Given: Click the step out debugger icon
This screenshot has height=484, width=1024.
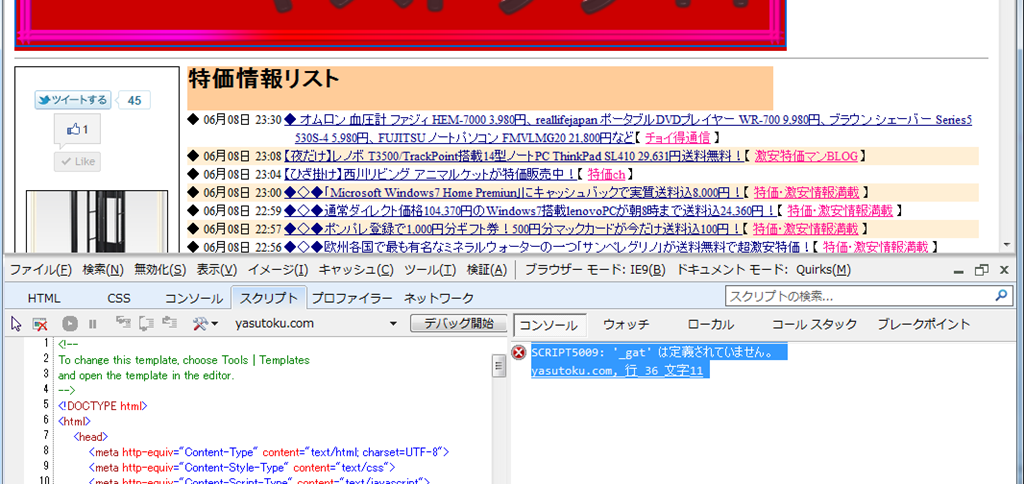Looking at the screenshot, I should 170,323.
